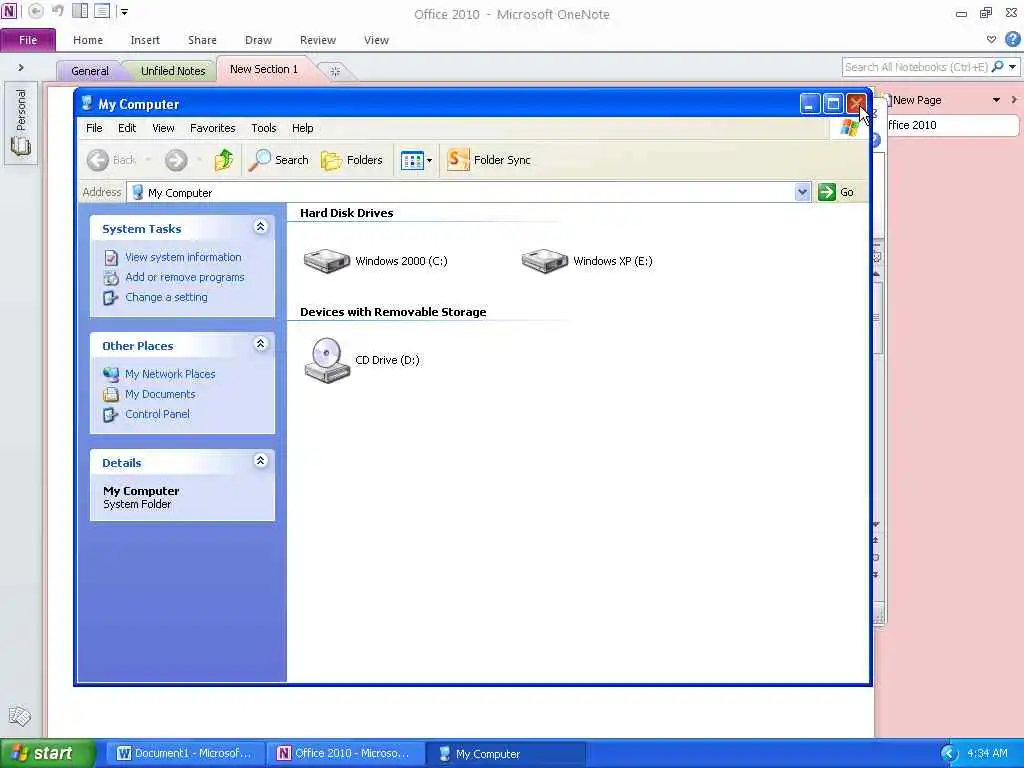
Task: Click OneNote Help question mark icon
Action: coord(1013,40)
